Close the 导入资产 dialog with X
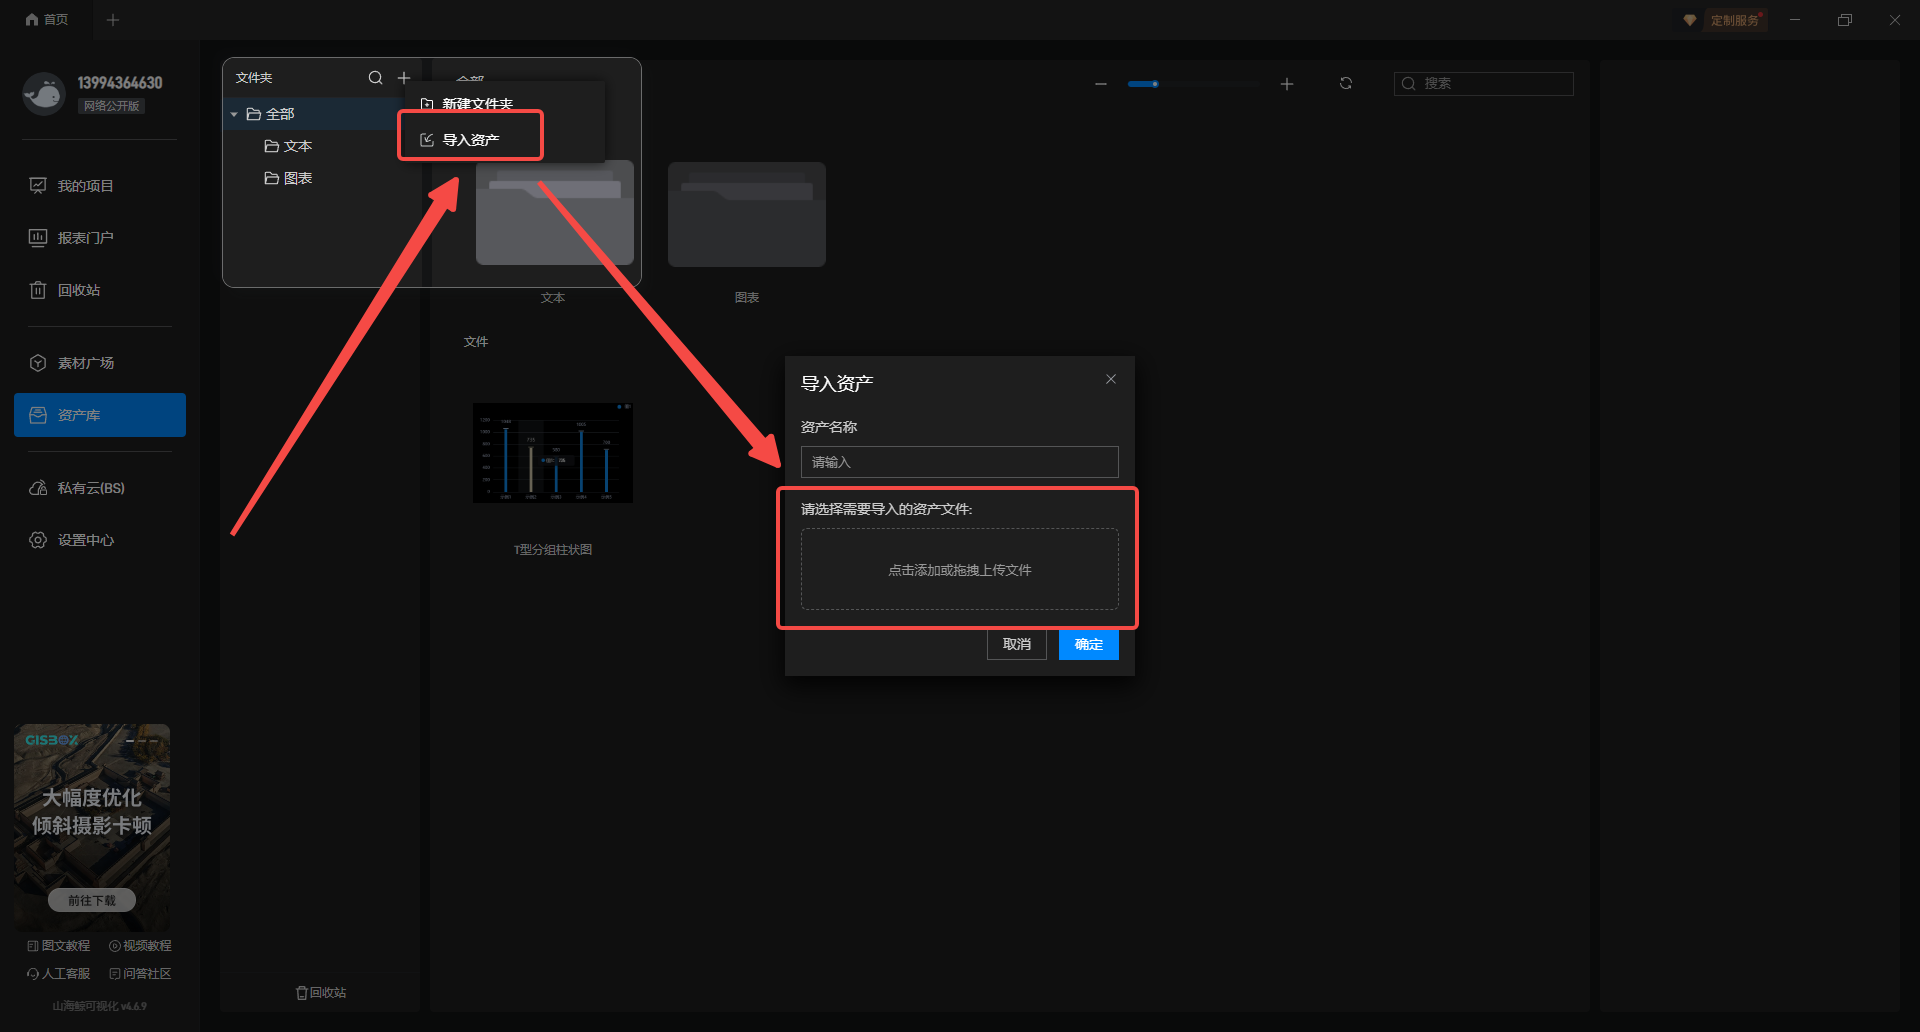 (1111, 379)
